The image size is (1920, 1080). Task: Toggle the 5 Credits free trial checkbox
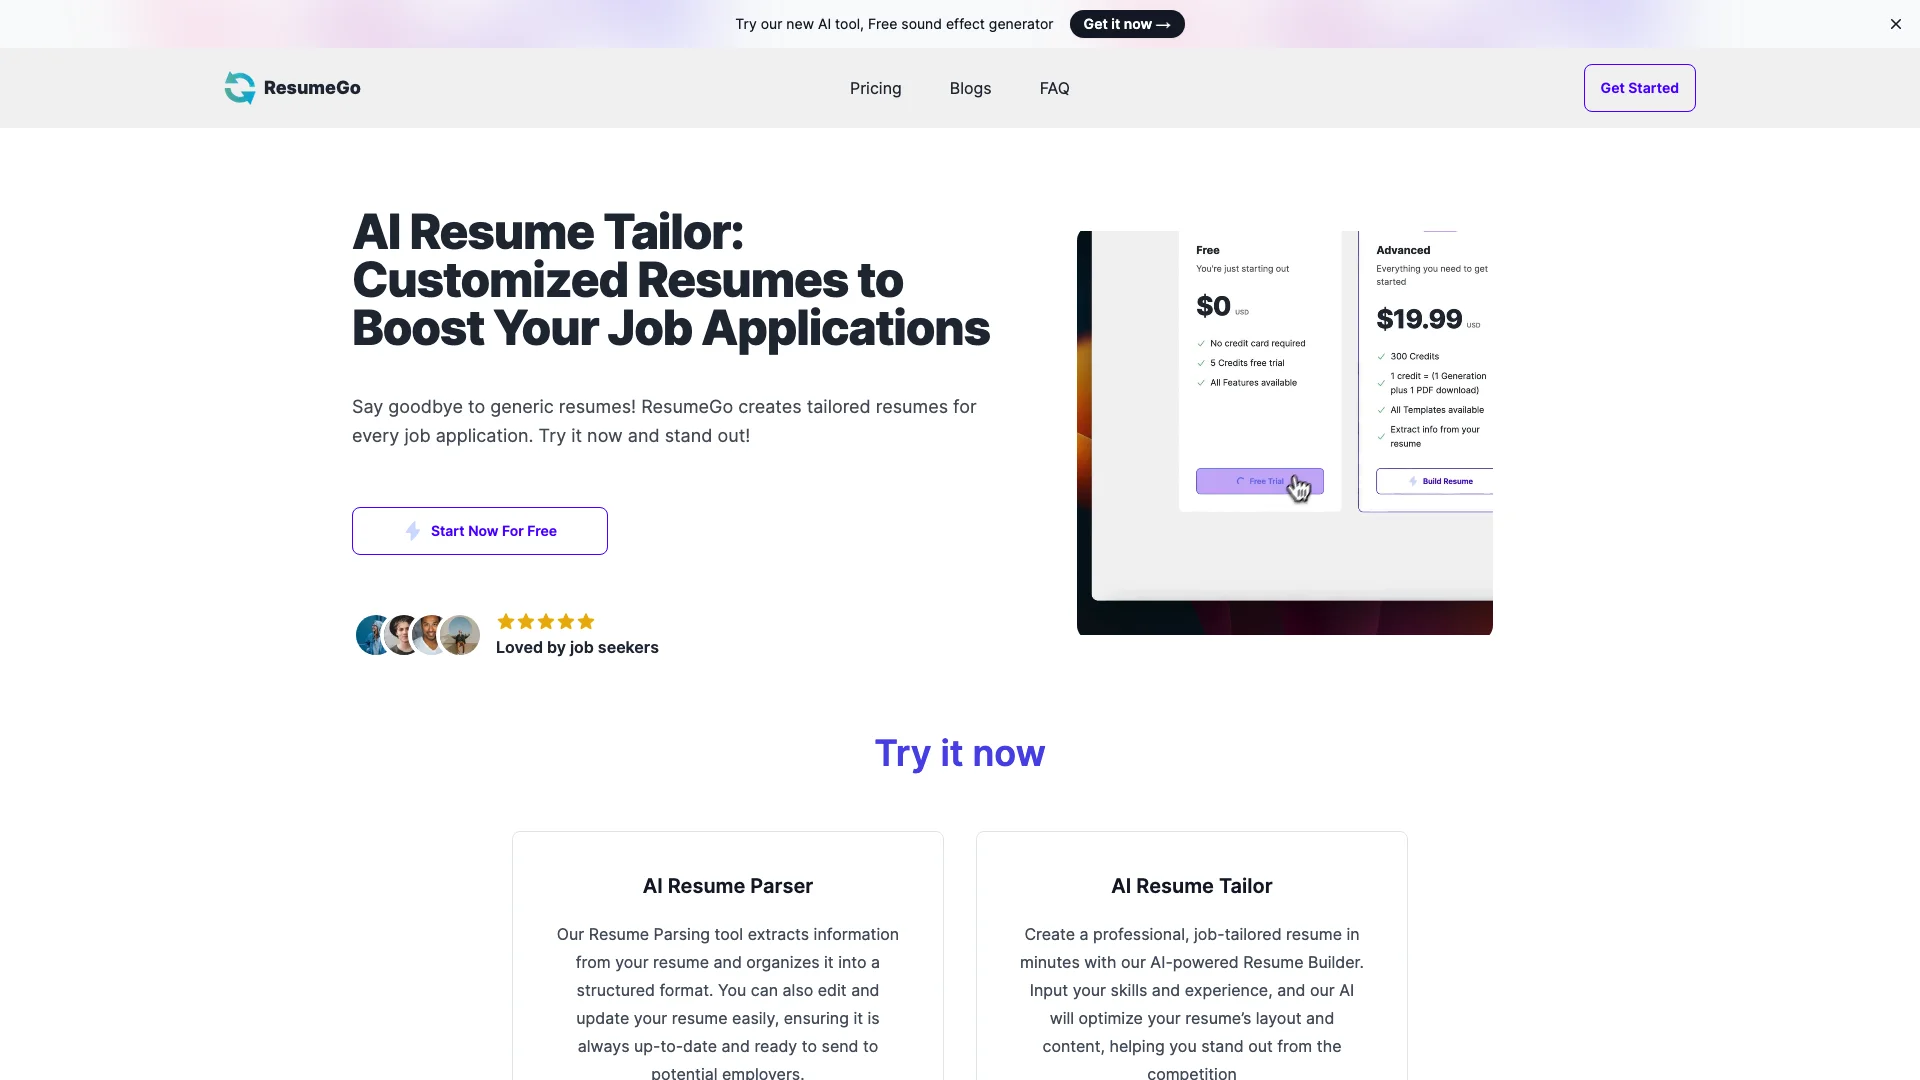1200,363
